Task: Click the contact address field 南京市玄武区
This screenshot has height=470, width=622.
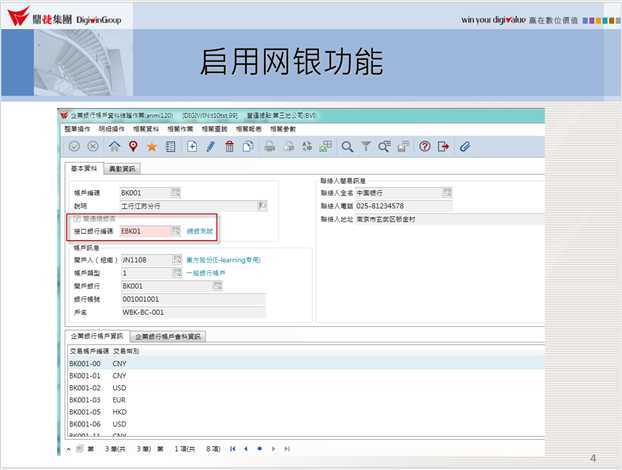Action: [x=449, y=219]
